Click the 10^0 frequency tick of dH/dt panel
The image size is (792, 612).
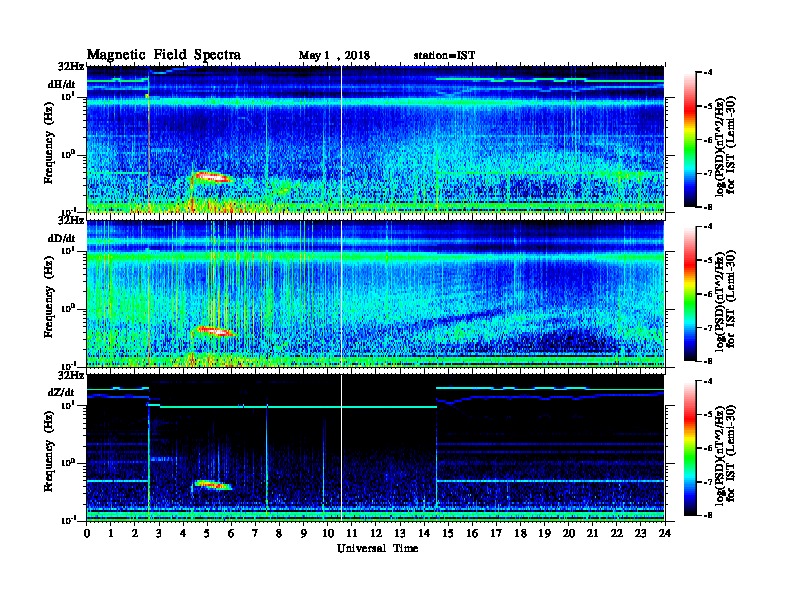tap(68, 154)
